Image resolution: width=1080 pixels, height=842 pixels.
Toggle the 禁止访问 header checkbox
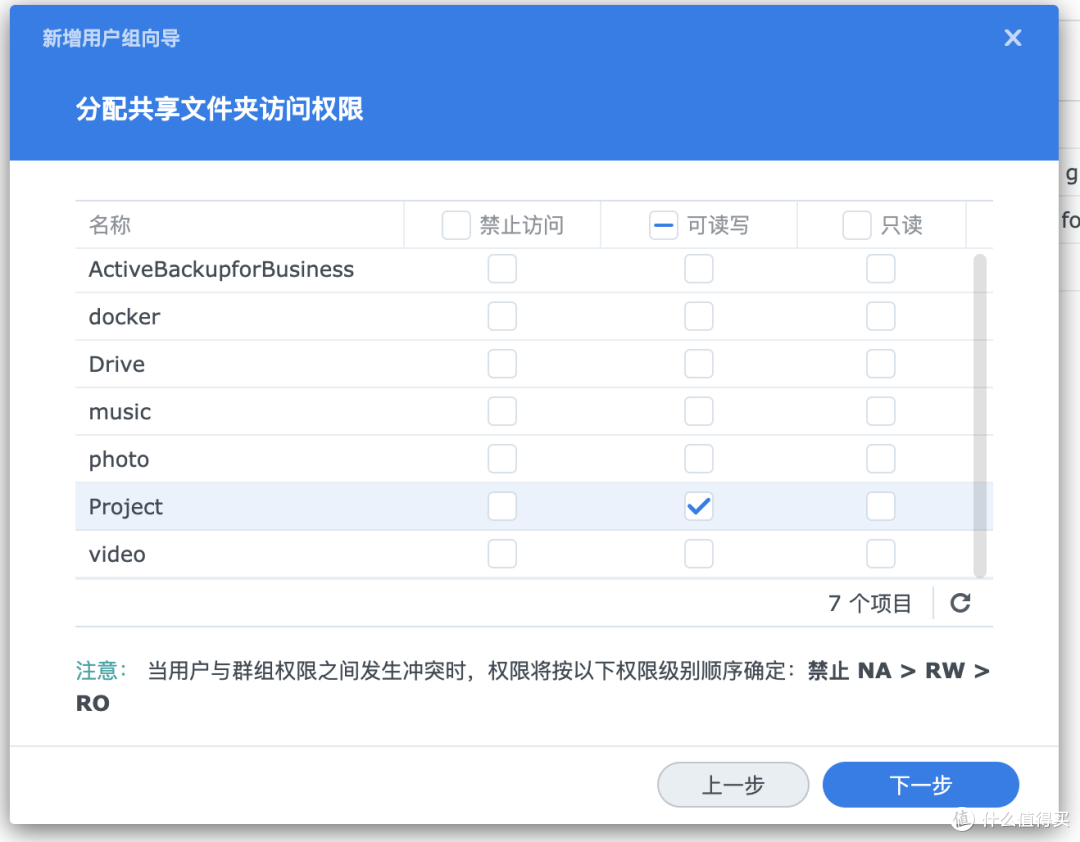pyautogui.click(x=456, y=225)
